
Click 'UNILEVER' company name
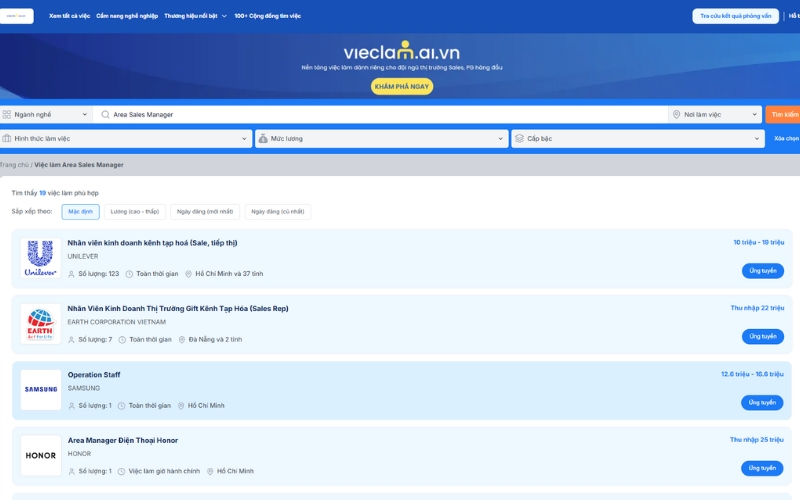[x=83, y=256]
